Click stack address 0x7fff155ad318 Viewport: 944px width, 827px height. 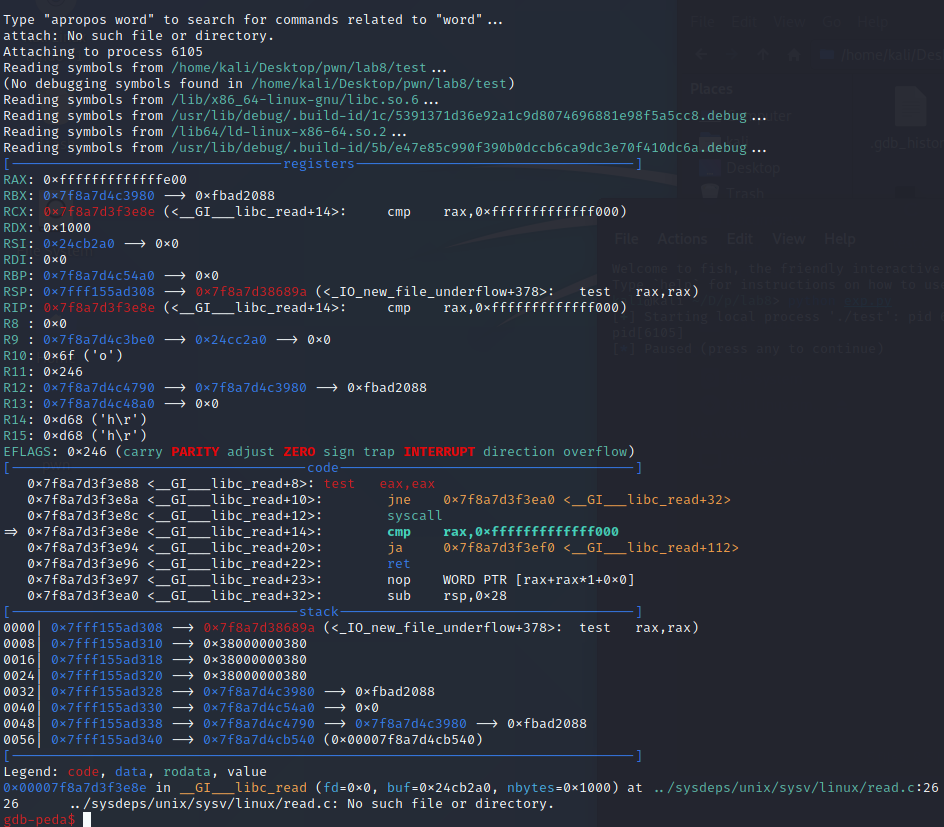pyautogui.click(x=107, y=660)
